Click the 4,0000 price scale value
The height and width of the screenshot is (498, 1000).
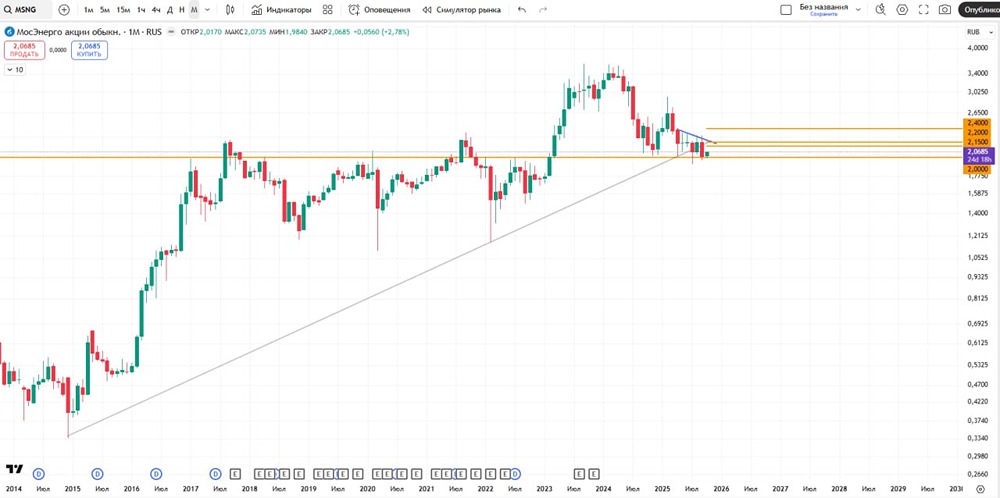pos(977,48)
